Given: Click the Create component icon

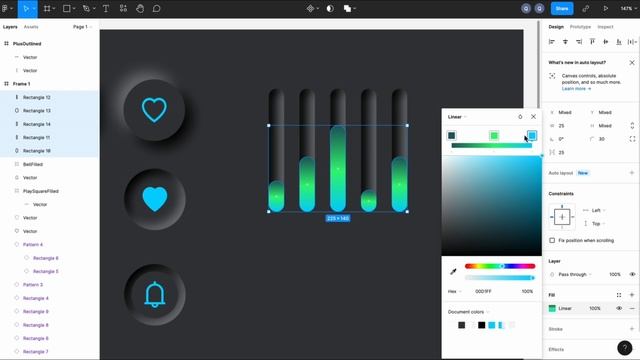Looking at the screenshot, I should [x=311, y=9].
